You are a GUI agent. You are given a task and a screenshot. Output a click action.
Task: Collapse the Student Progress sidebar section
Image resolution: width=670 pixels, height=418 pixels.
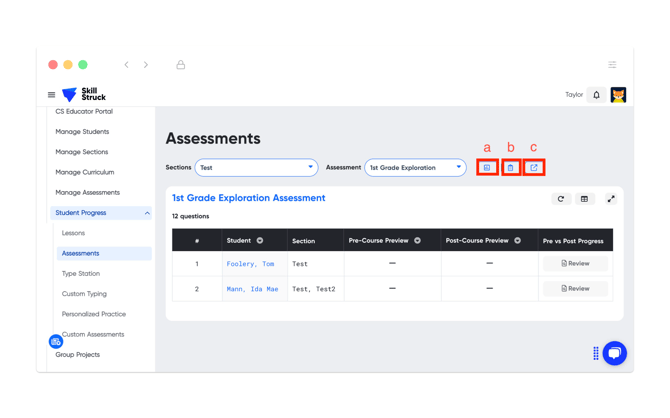click(x=147, y=213)
